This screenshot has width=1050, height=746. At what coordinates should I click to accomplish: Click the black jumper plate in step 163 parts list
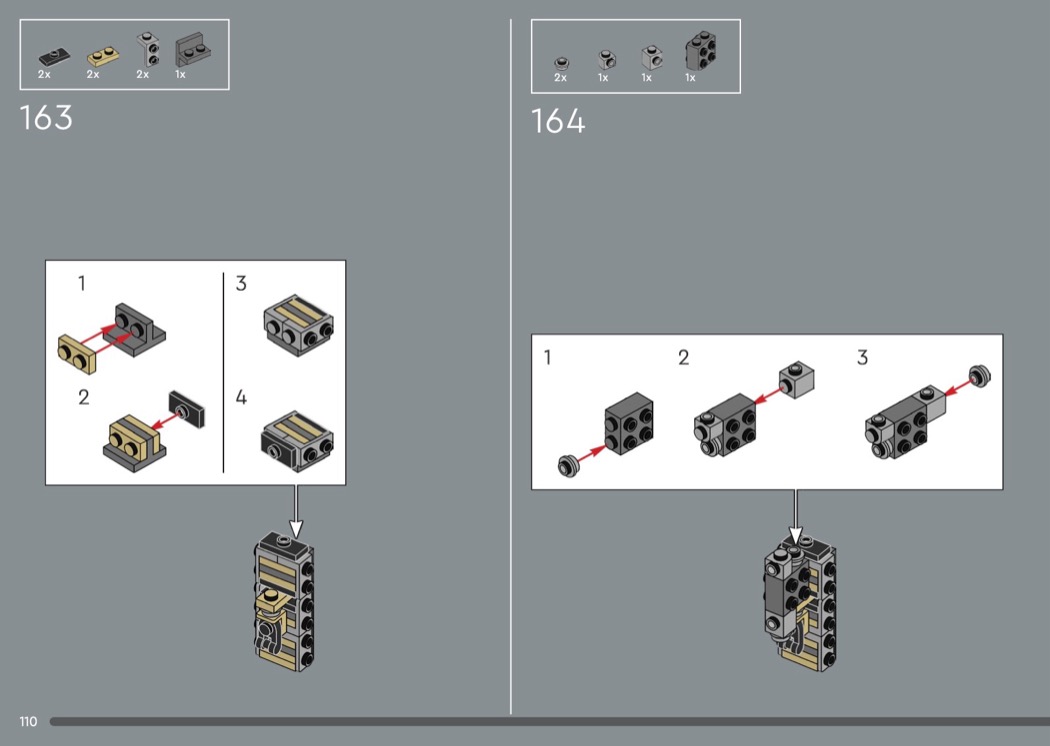pos(54,57)
